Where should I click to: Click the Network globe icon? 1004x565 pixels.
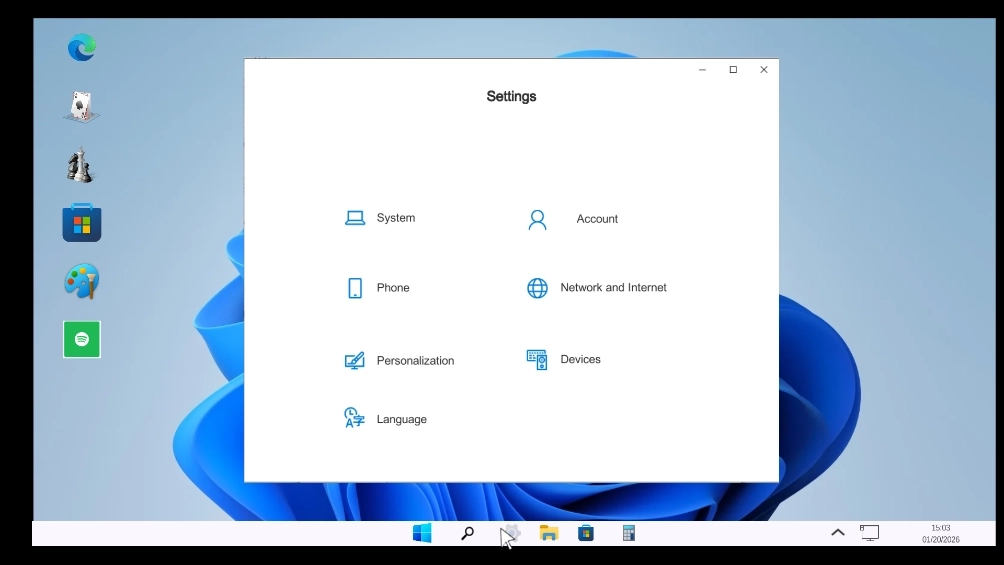537,288
